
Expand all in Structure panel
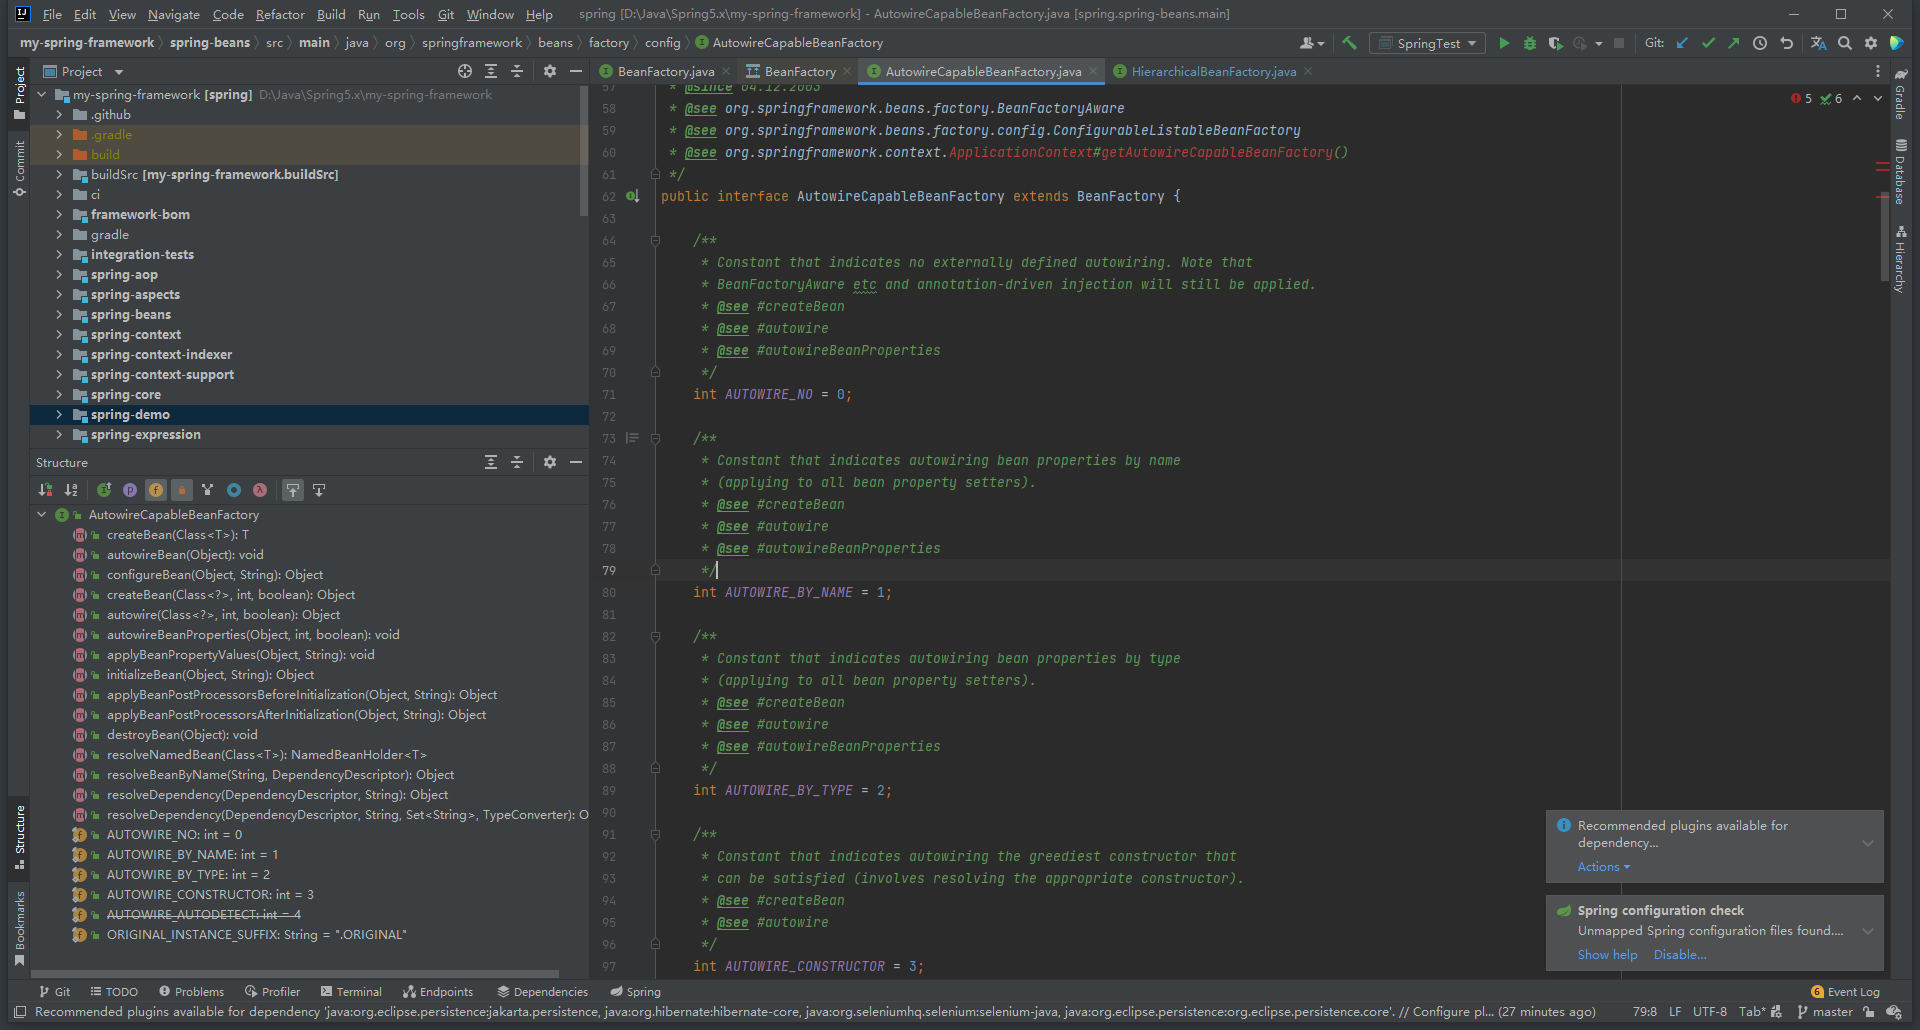point(491,462)
